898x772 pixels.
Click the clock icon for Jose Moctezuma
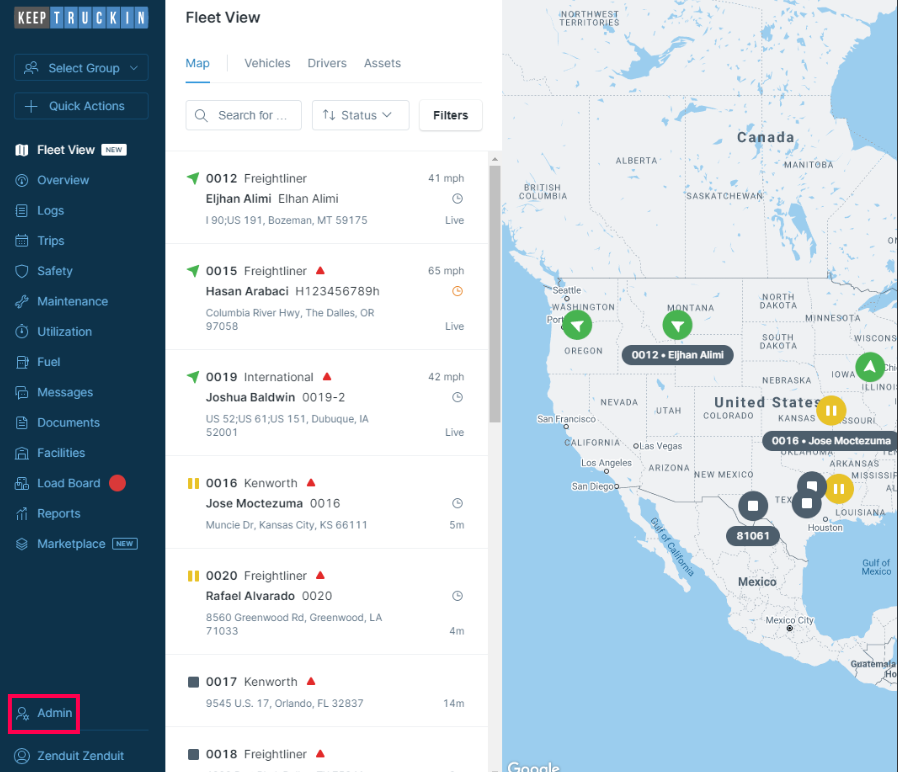[x=458, y=503]
